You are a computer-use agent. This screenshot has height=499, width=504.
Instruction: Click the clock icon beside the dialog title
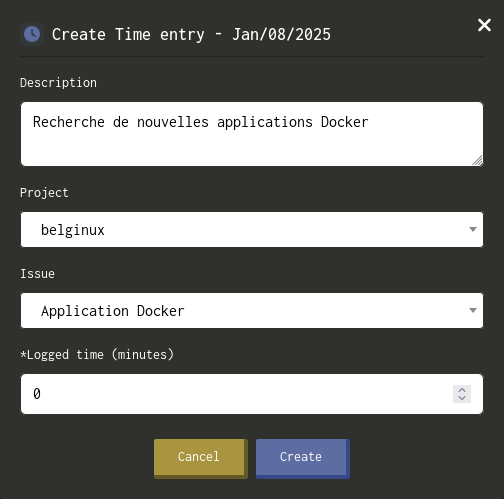(32, 34)
